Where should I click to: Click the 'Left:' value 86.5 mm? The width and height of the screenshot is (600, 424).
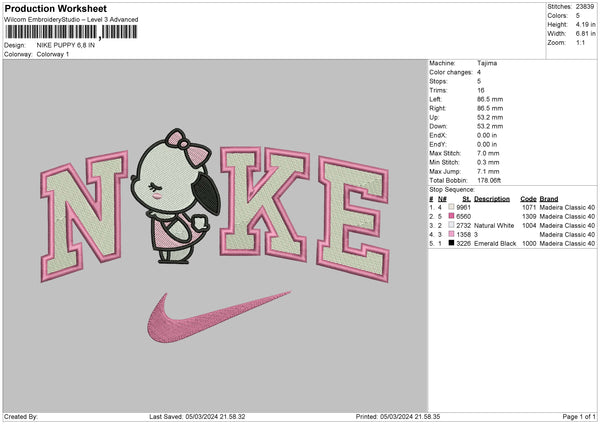490,99
